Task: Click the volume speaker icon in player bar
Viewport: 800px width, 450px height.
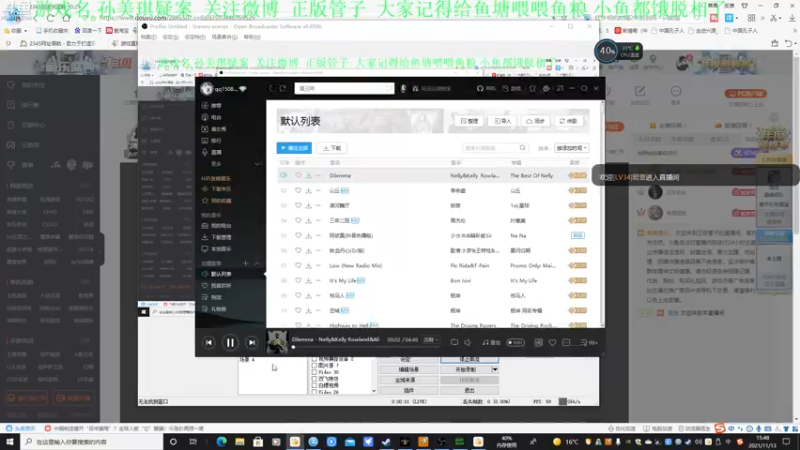Action: (x=467, y=343)
